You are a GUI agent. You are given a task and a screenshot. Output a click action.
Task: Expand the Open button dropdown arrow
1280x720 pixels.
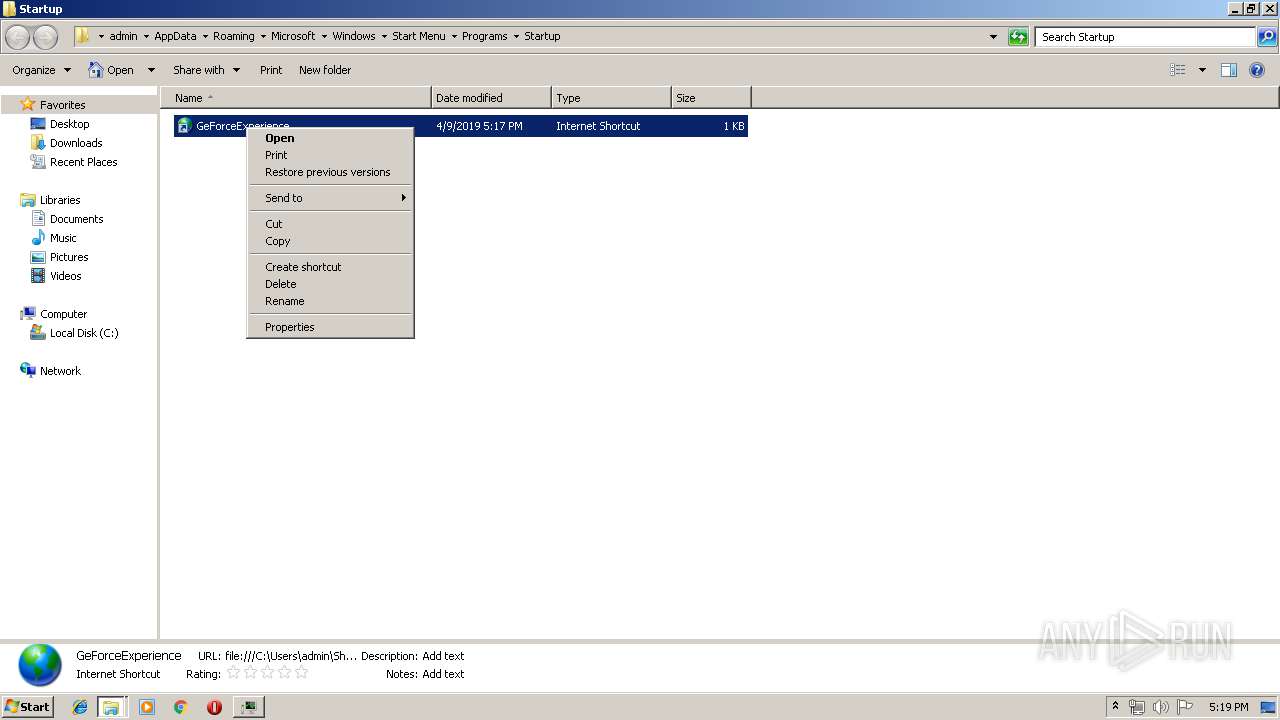[x=151, y=70]
